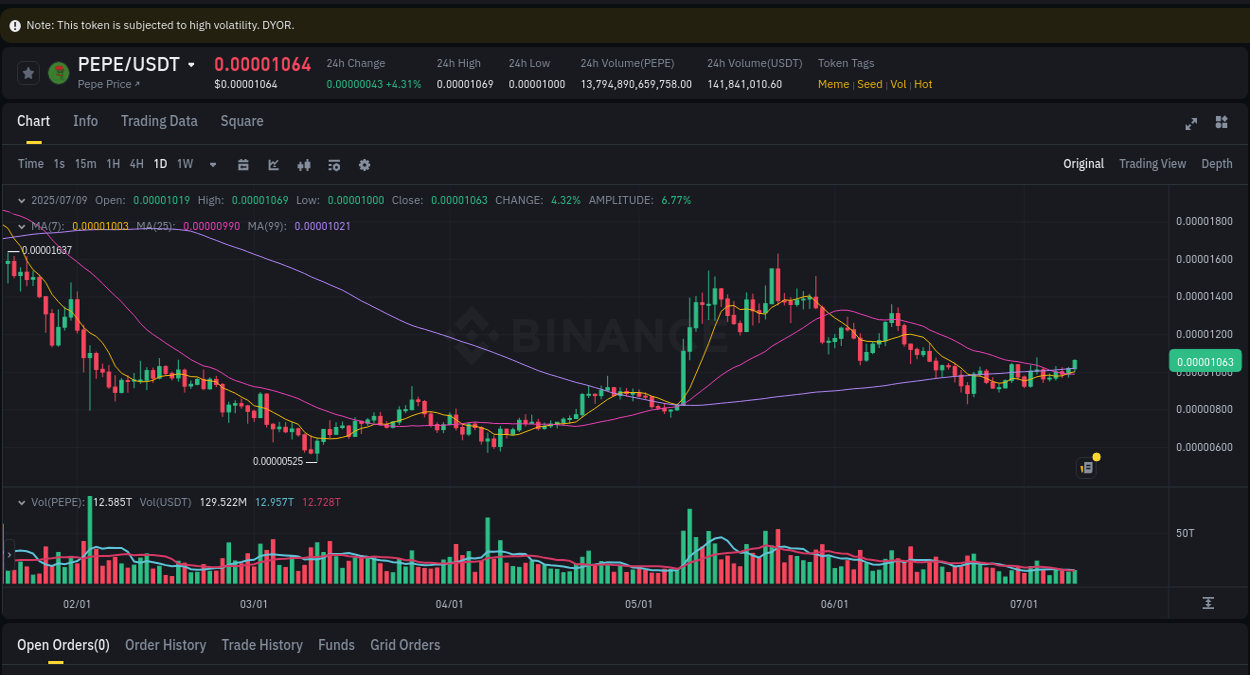Click the green last price label on axis
The image size is (1250, 675).
1206,360
